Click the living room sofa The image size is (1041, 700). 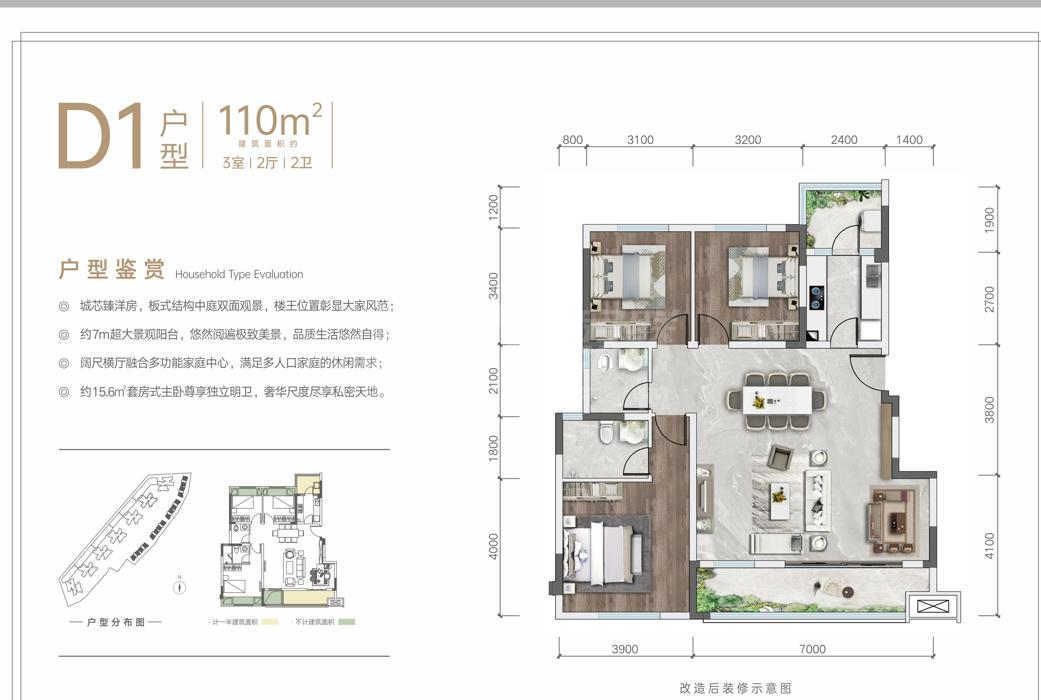[817, 499]
